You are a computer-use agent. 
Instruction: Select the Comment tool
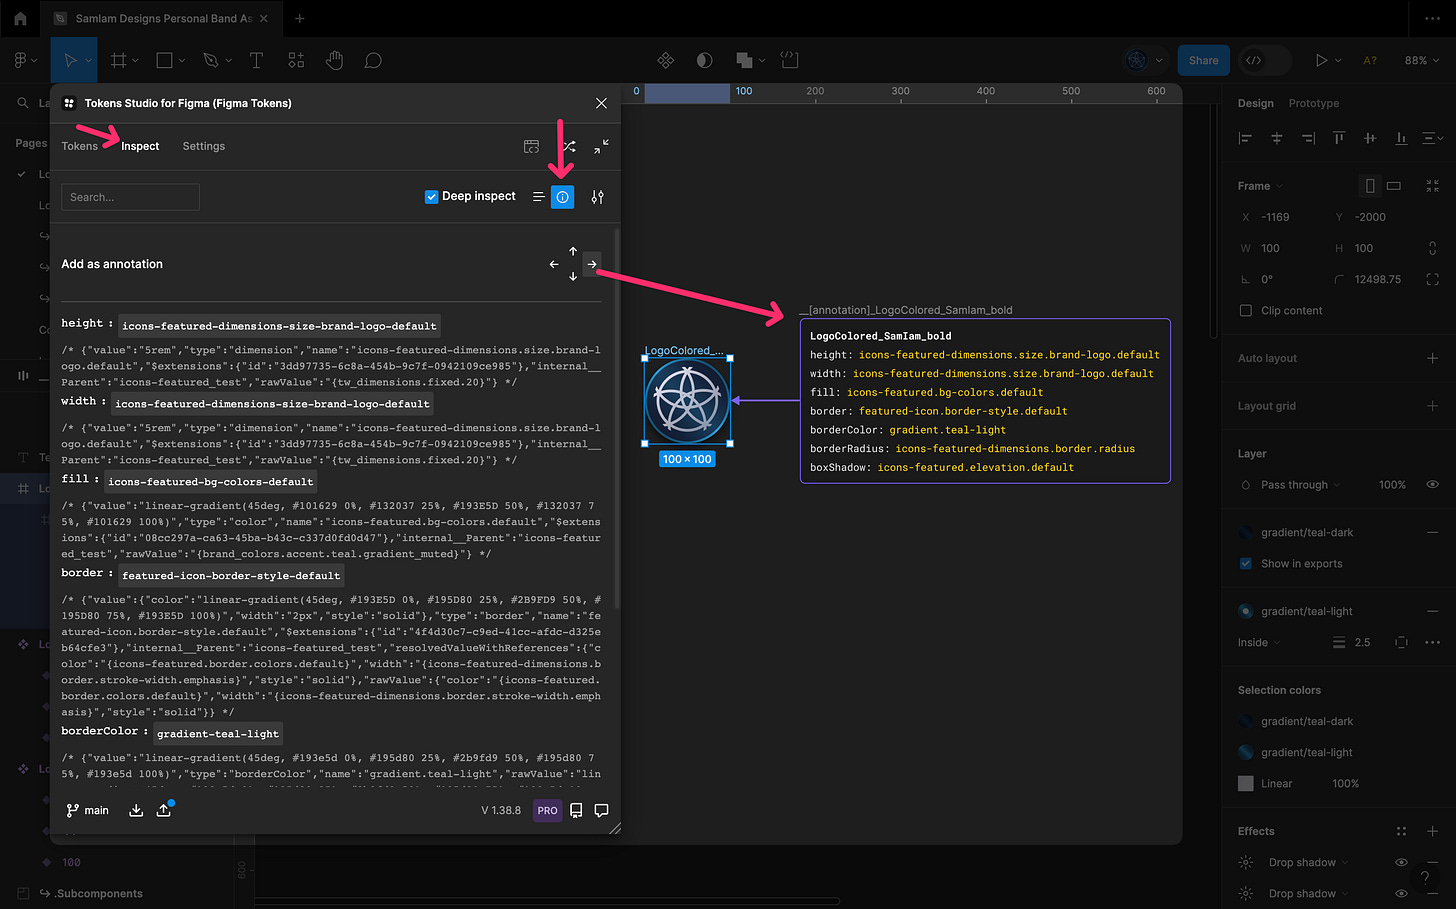pyautogui.click(x=373, y=60)
